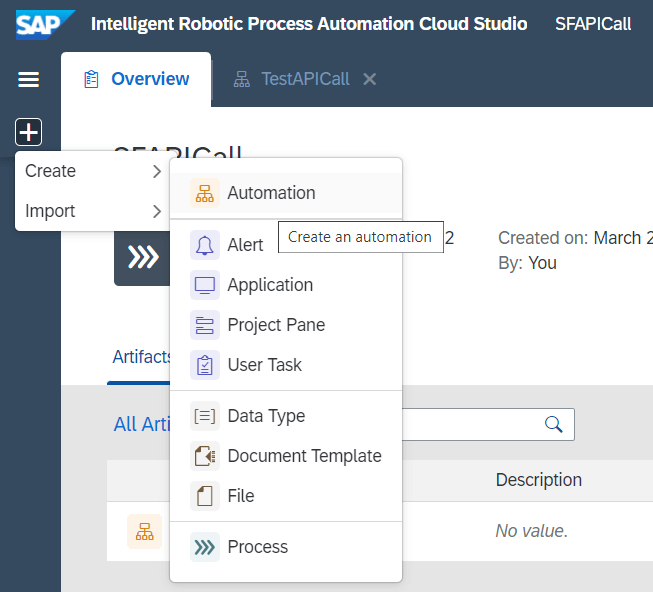653x592 pixels.
Task: Click the TestAPICall tab automation icon
Action: tap(242, 79)
